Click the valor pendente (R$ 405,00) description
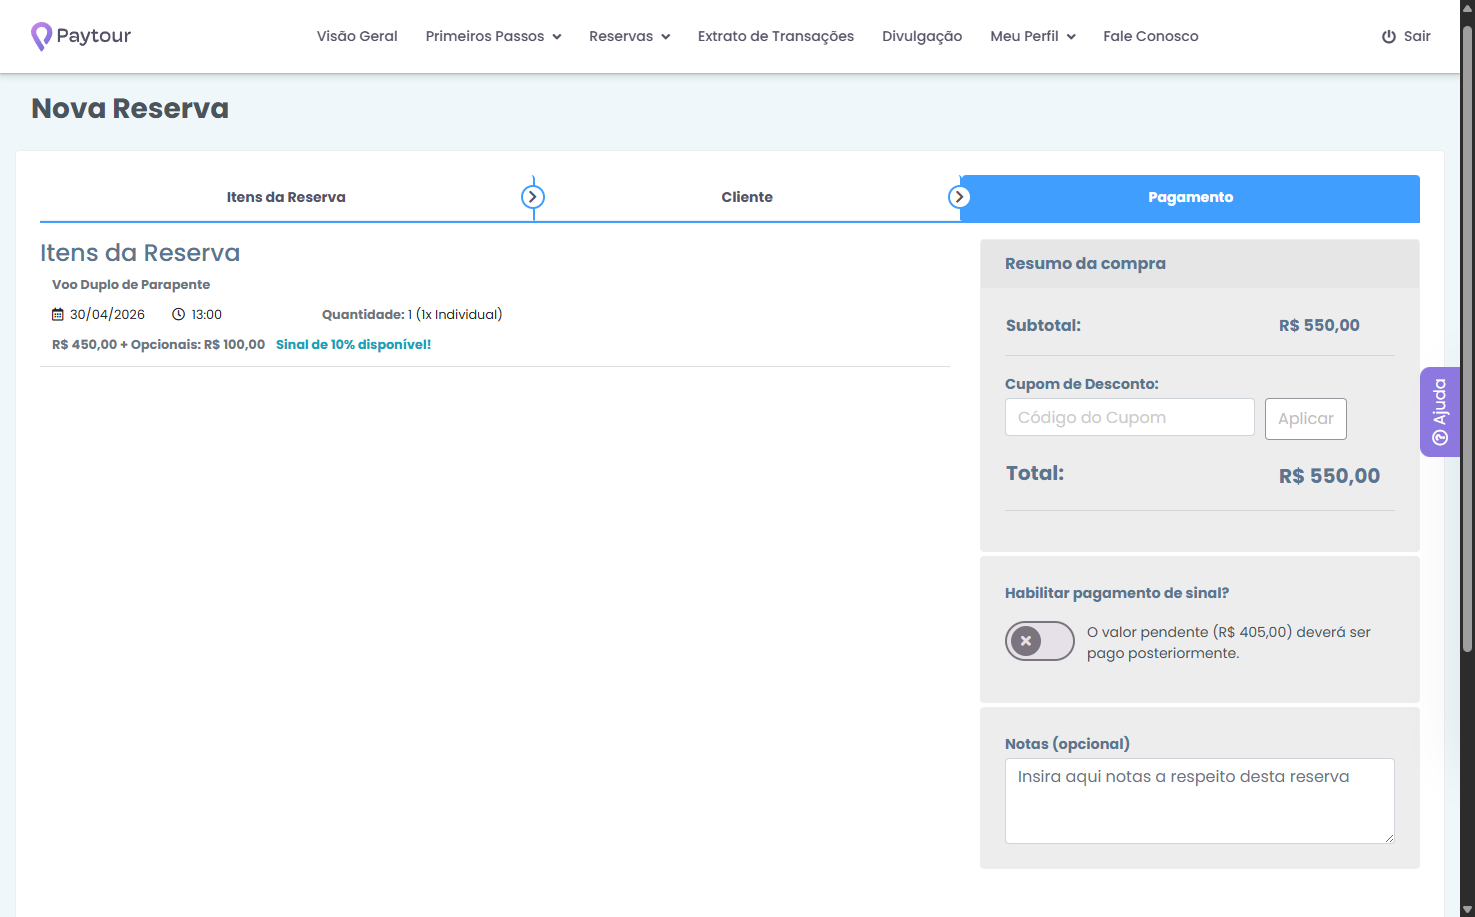This screenshot has width=1475, height=917. [1229, 642]
